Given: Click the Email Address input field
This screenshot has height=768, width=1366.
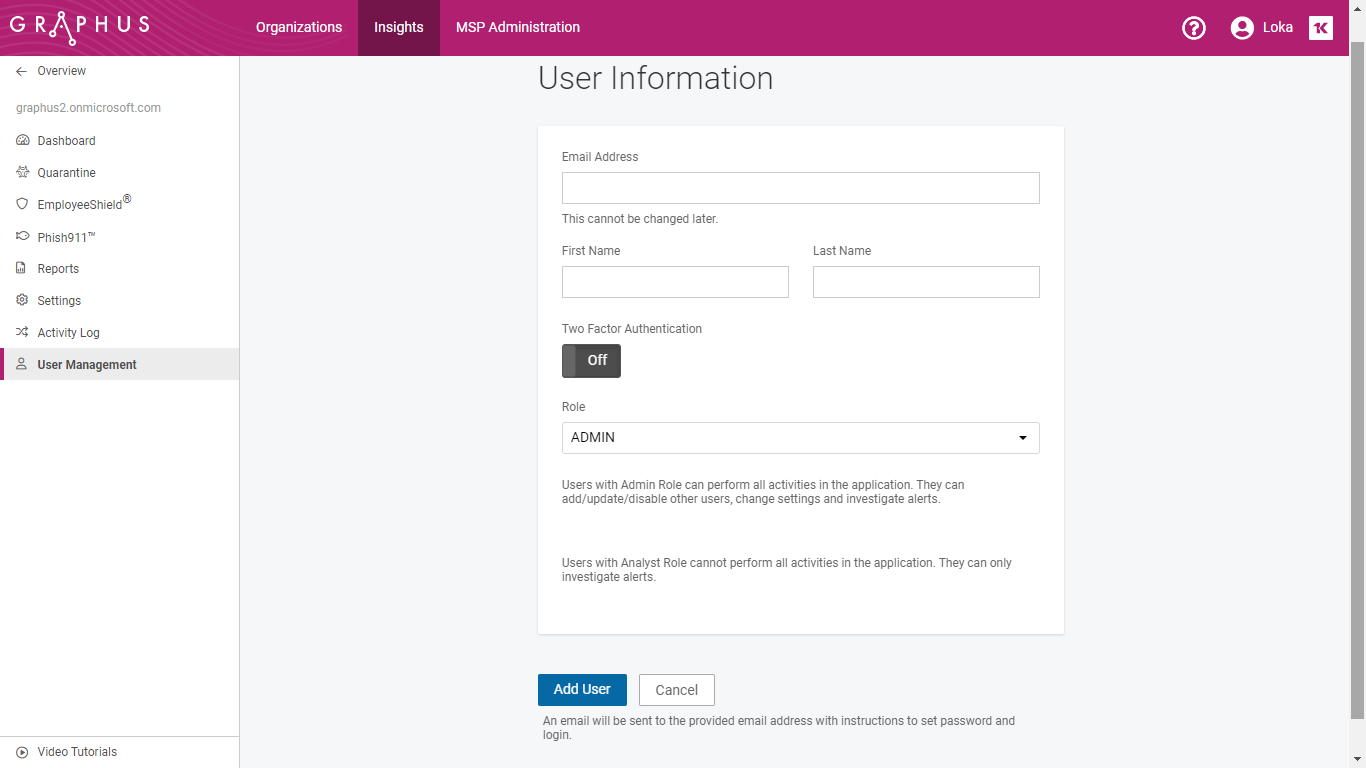Looking at the screenshot, I should click(800, 188).
